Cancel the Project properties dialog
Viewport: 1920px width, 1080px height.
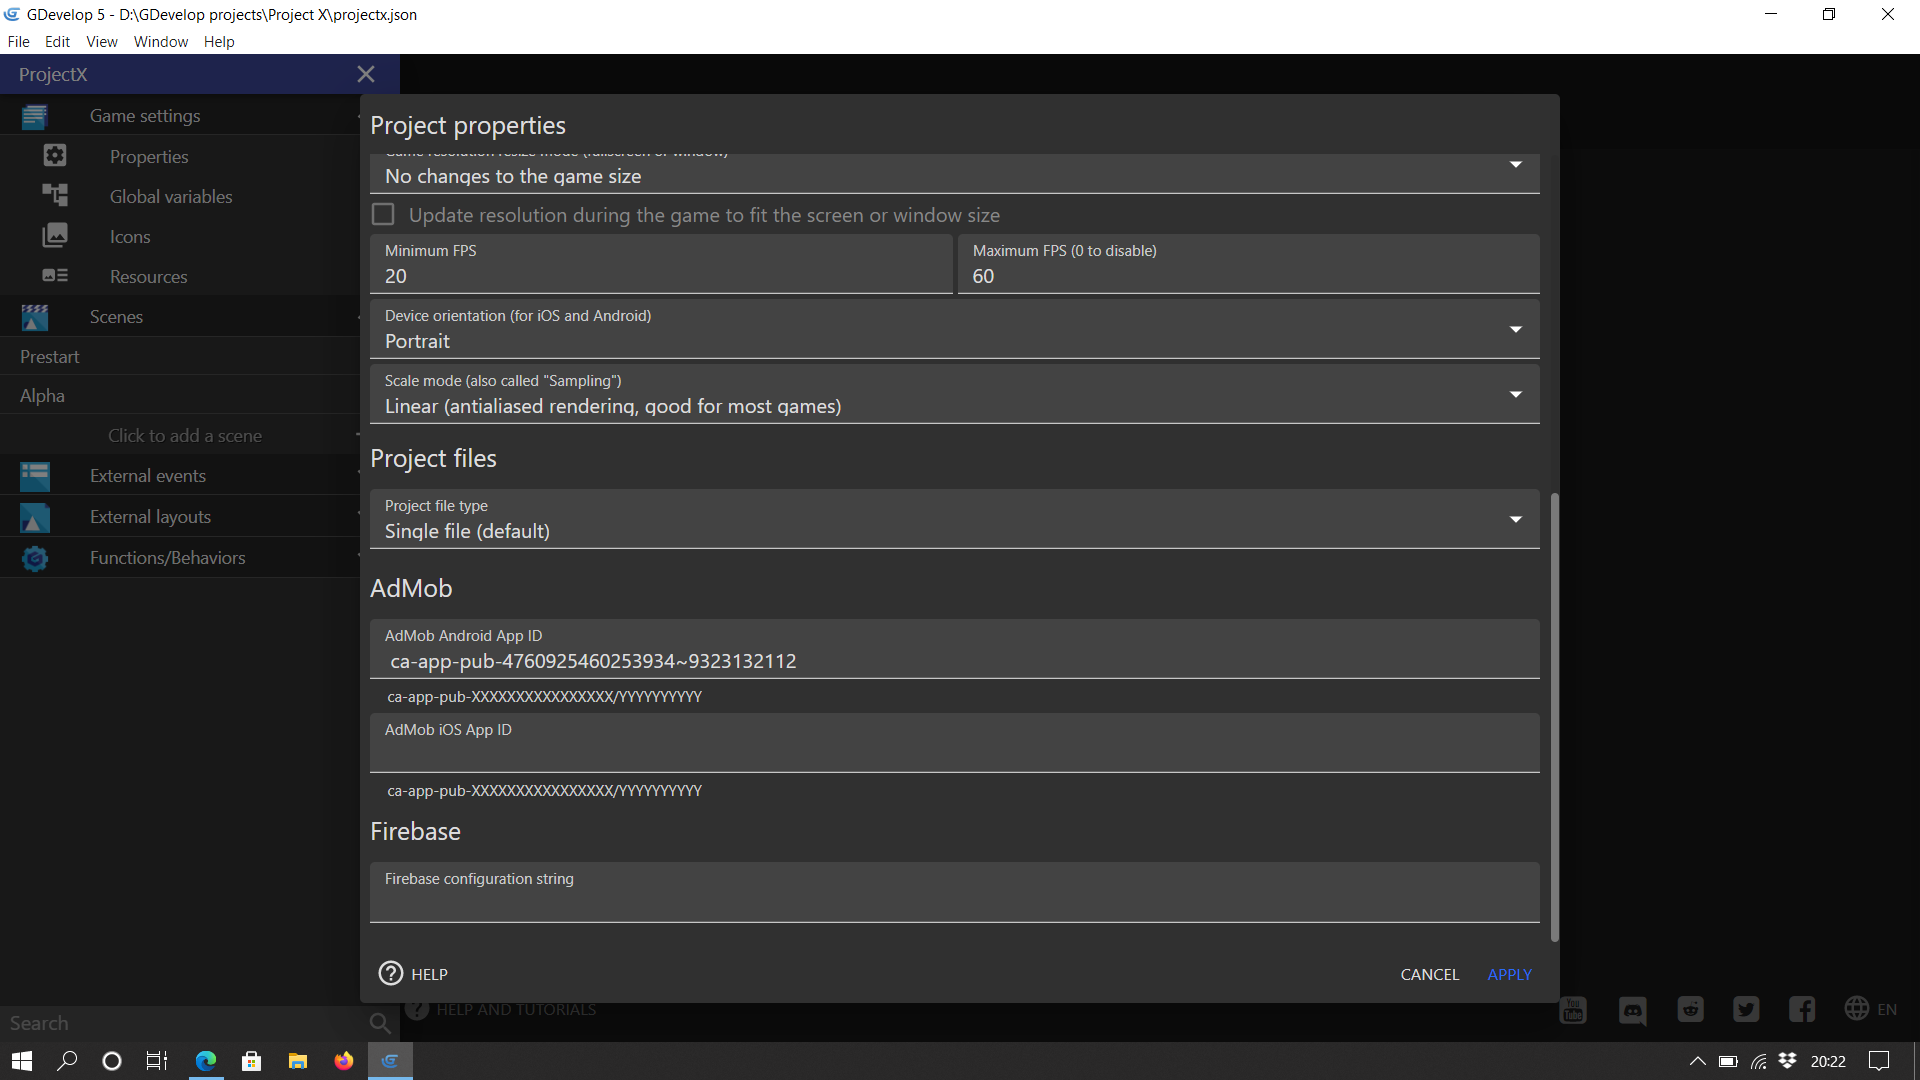click(1429, 974)
